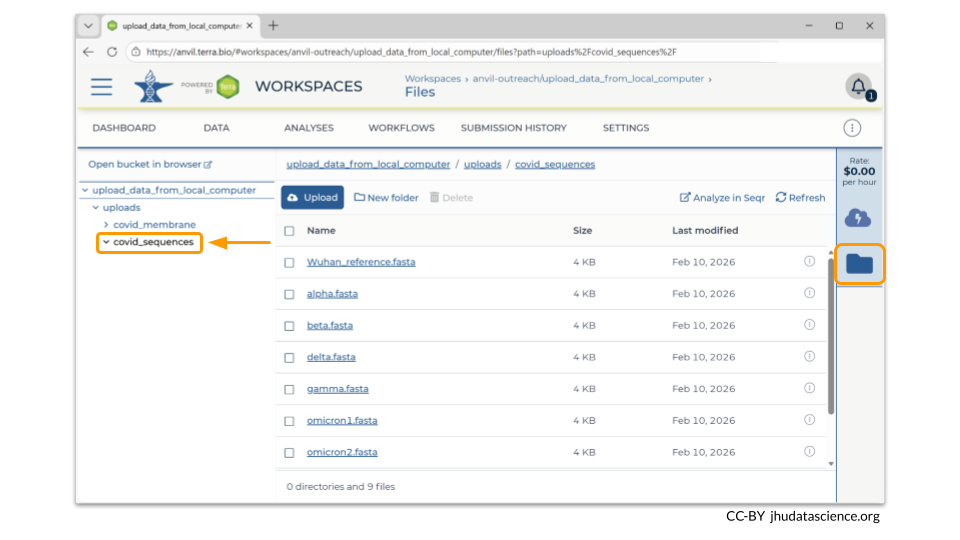Click the browser address bar URL
Image resolution: width=960 pixels, height=540 pixels.
pos(411,52)
